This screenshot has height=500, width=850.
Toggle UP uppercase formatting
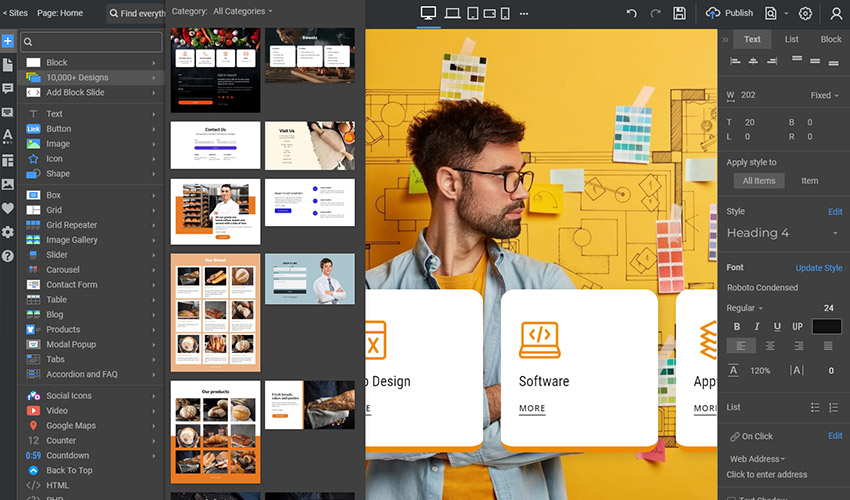(797, 326)
